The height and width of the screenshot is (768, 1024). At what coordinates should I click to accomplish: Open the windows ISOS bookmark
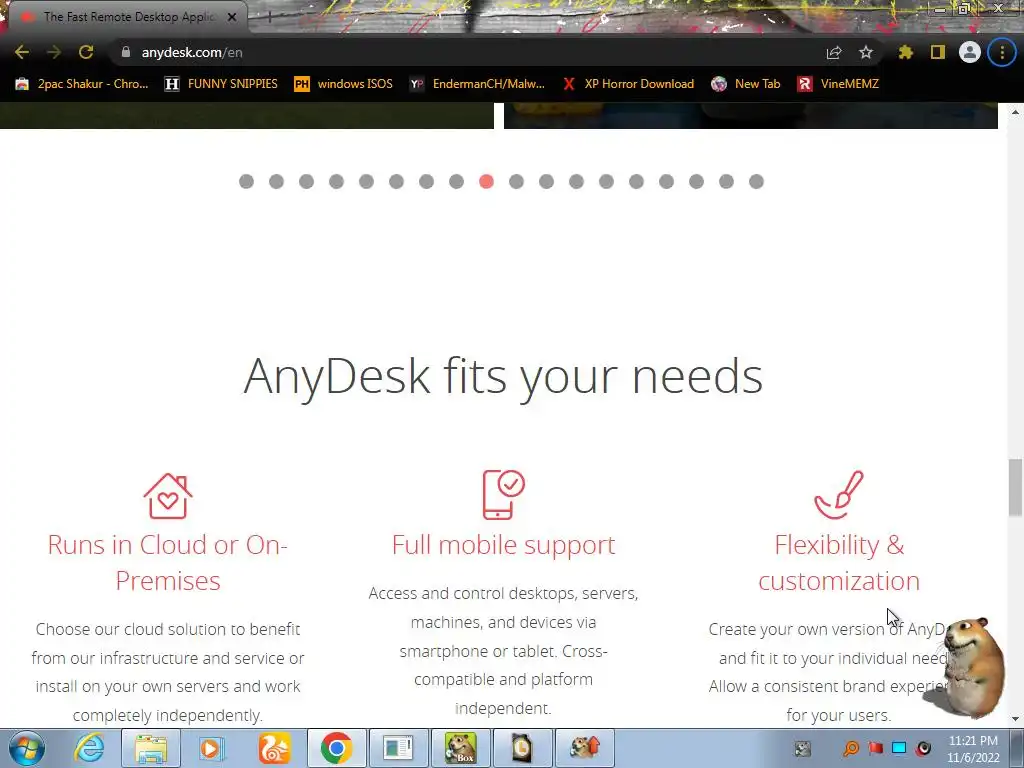point(344,84)
